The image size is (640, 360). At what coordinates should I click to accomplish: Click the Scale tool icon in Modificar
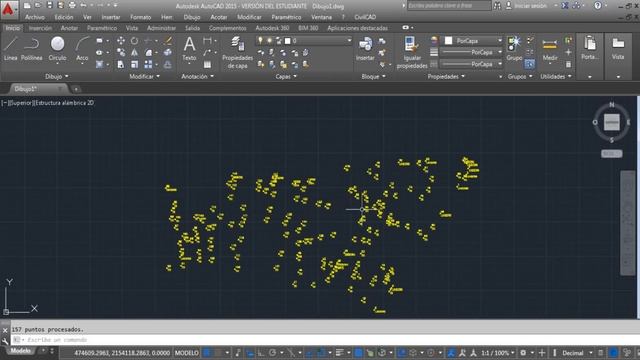[134, 64]
